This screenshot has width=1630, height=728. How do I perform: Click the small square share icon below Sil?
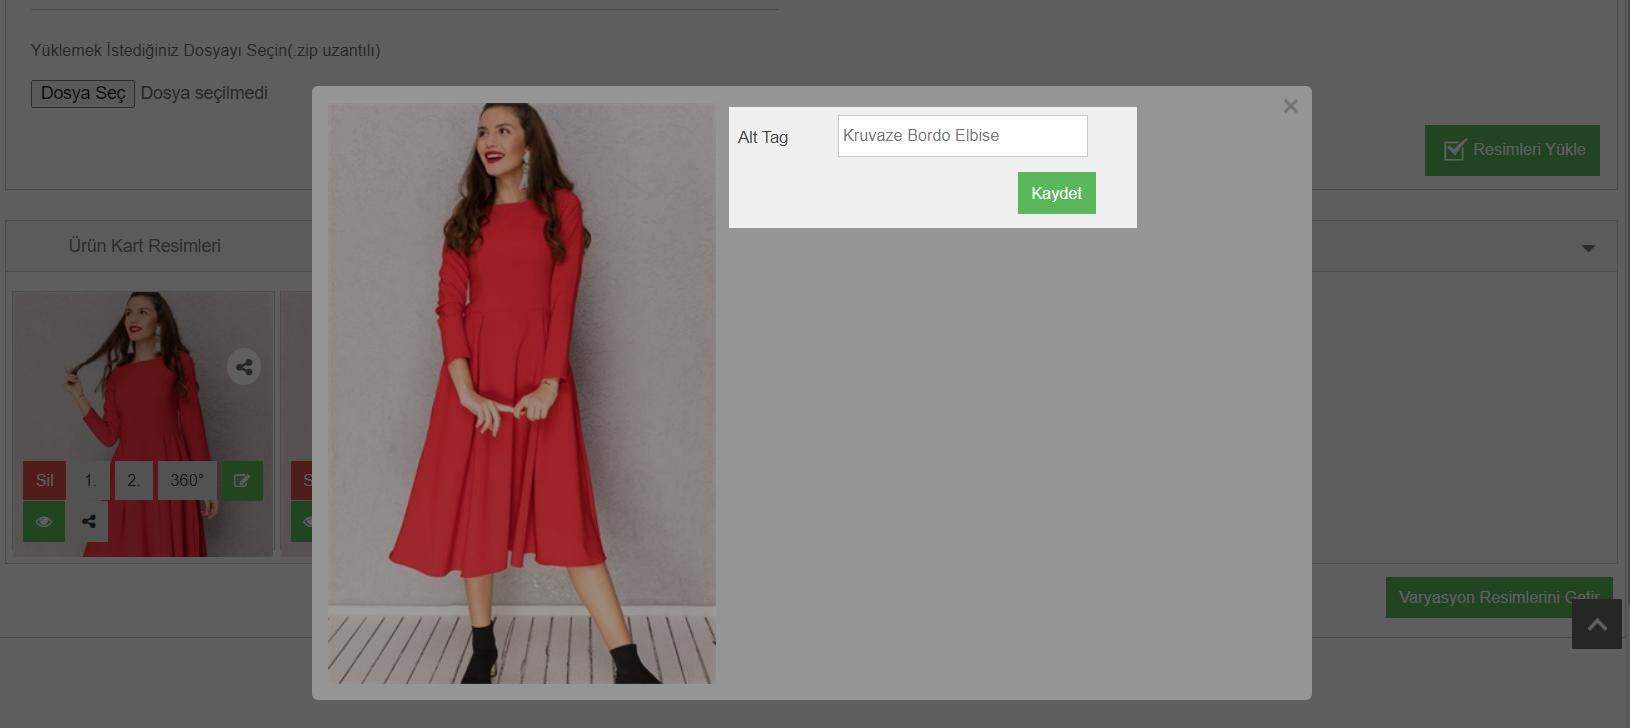tap(89, 522)
